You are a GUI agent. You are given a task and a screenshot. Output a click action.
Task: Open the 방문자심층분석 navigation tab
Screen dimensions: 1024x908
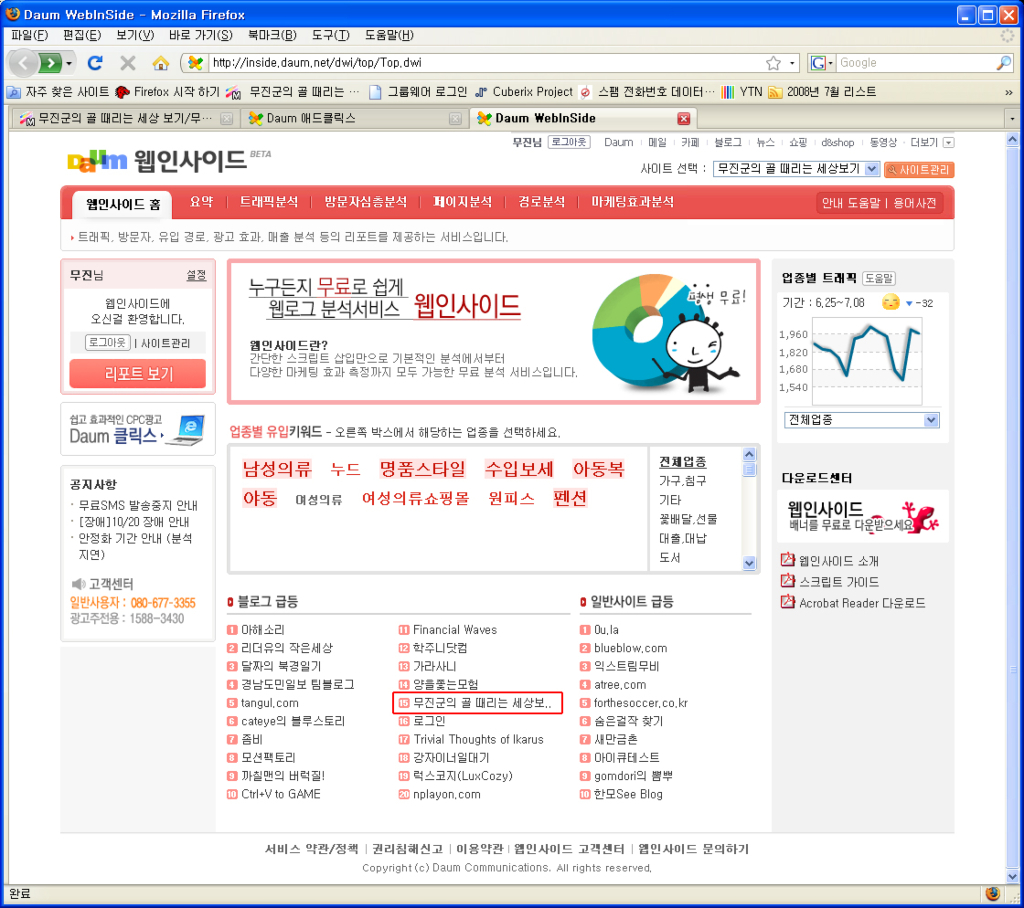point(366,202)
